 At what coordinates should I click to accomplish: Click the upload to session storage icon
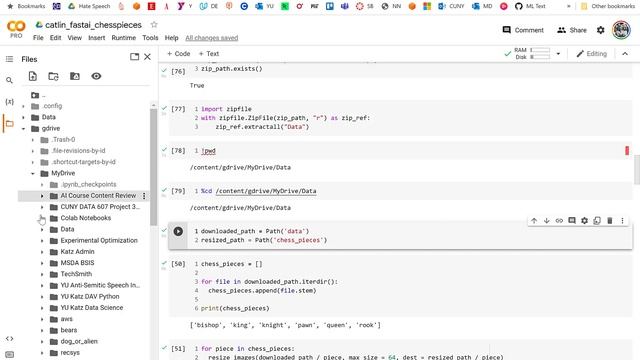point(33,76)
